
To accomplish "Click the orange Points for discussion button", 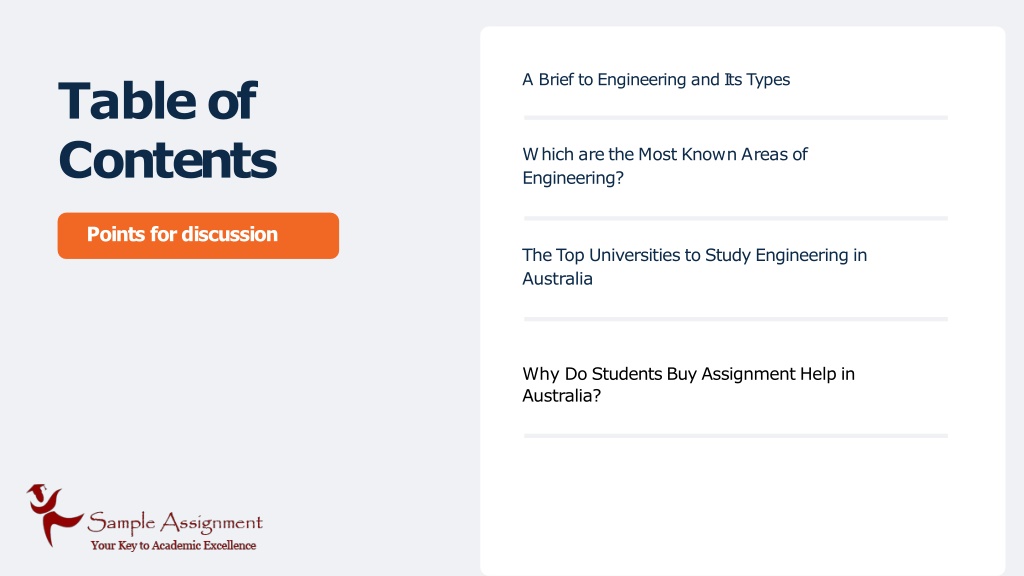I will tap(198, 235).
